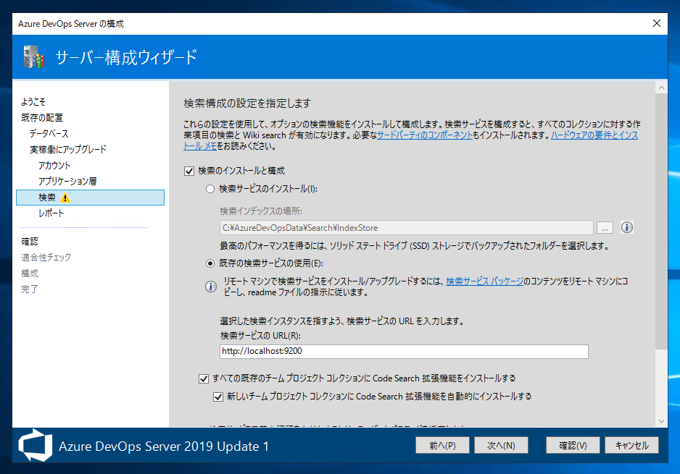Toggle auto-install Code Search for new collections

(218, 397)
